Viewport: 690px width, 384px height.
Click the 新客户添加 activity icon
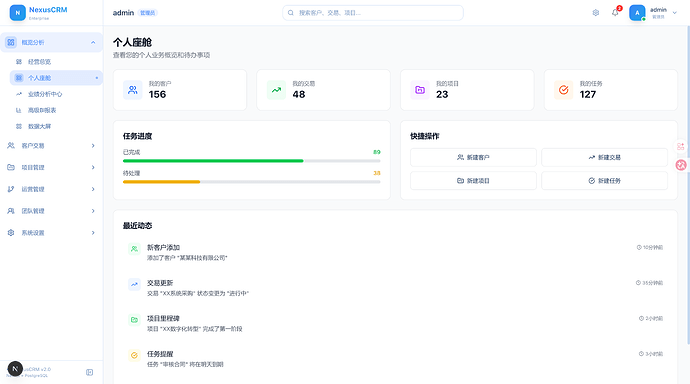pos(134,249)
